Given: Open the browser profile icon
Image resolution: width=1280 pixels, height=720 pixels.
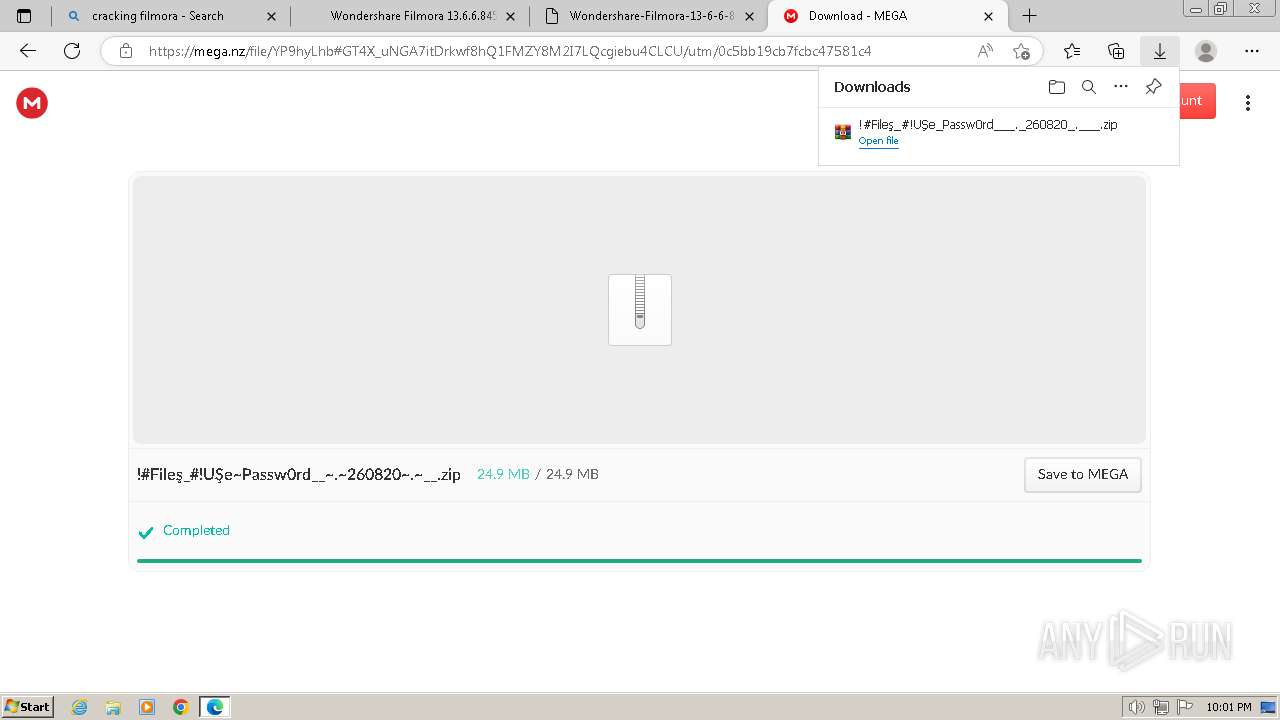Looking at the screenshot, I should 1206,51.
